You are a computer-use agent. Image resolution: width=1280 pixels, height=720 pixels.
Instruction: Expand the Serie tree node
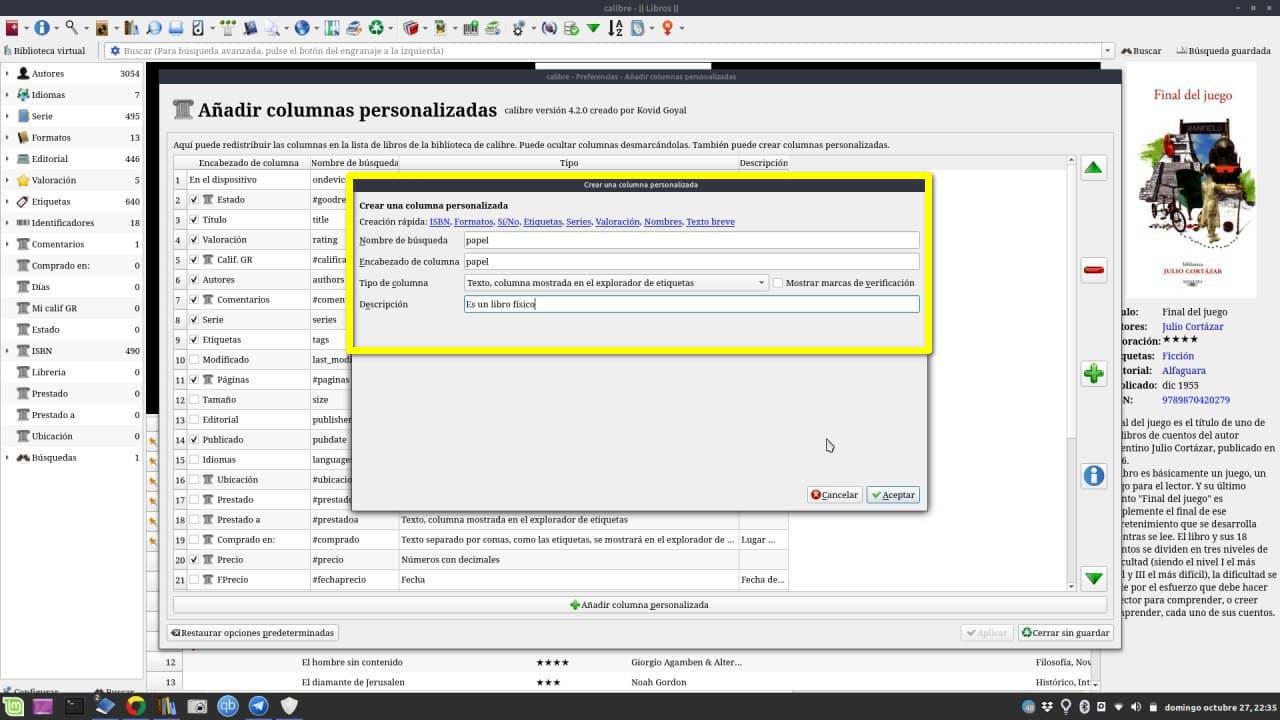7,116
